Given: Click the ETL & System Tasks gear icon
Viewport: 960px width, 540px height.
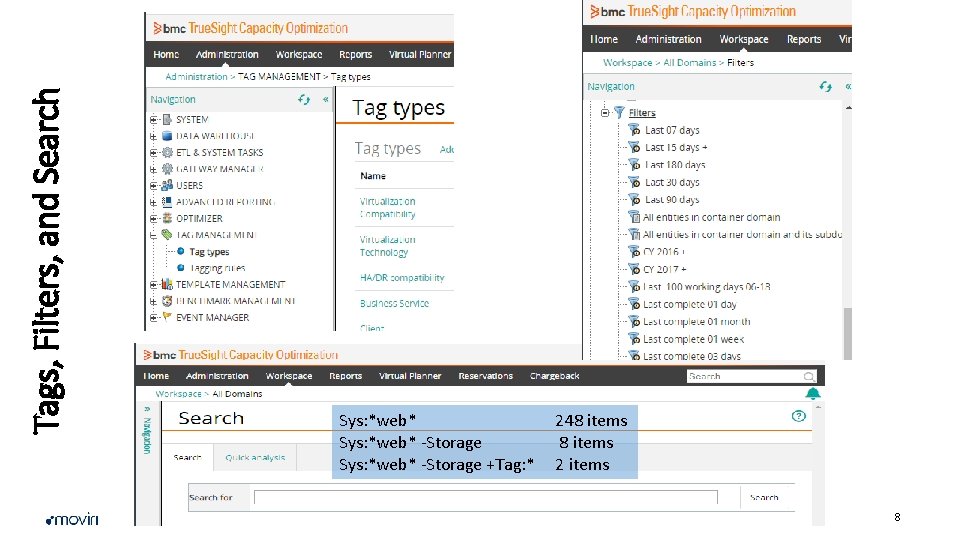Looking at the screenshot, I should (x=167, y=152).
